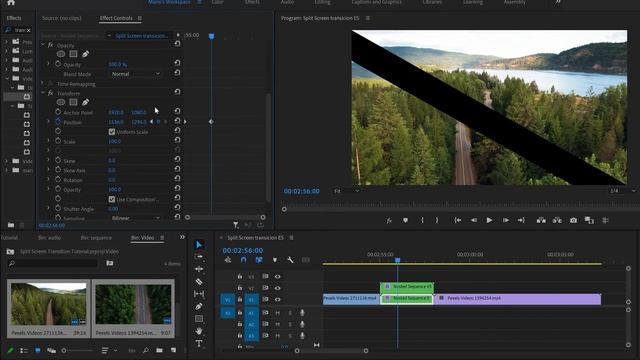The width and height of the screenshot is (640, 360).
Task: Select the Track Select Forward tool
Action: point(199,257)
